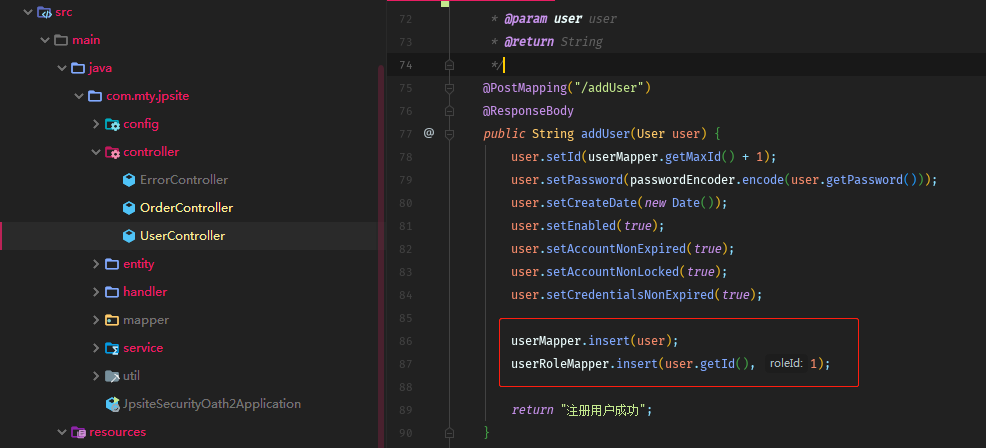Click the main folder icon
This screenshot has width=986, height=448.
coord(61,40)
